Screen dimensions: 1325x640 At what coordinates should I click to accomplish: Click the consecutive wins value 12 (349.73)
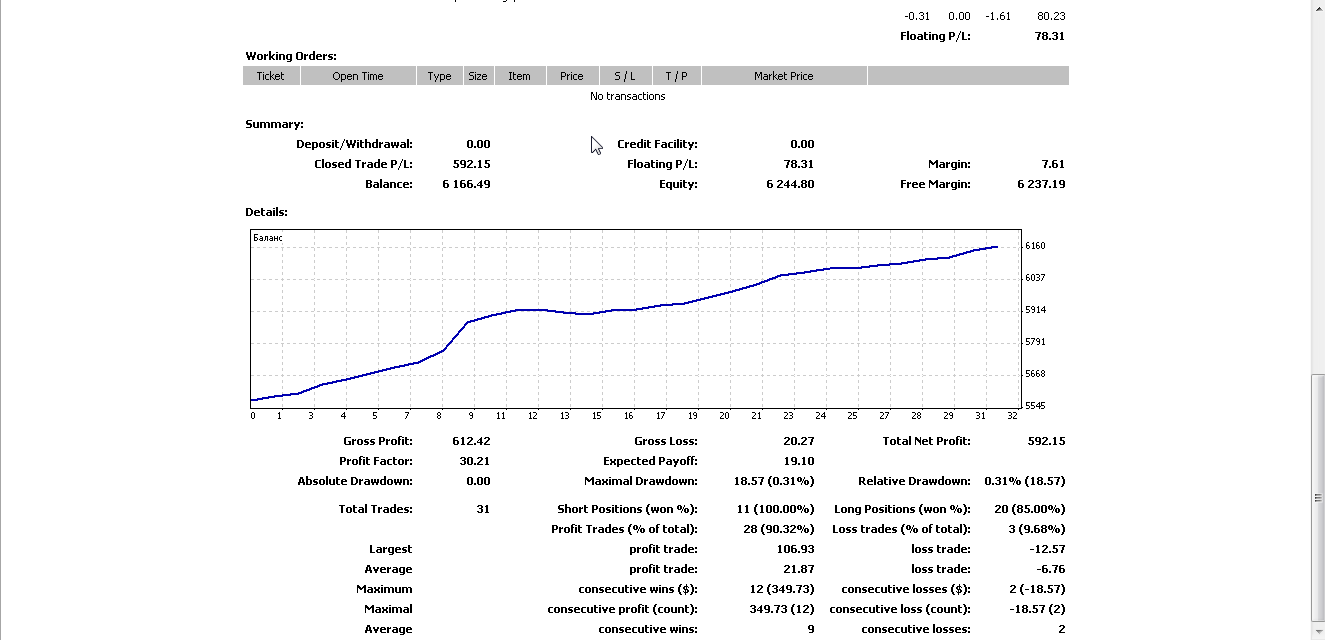click(x=782, y=589)
